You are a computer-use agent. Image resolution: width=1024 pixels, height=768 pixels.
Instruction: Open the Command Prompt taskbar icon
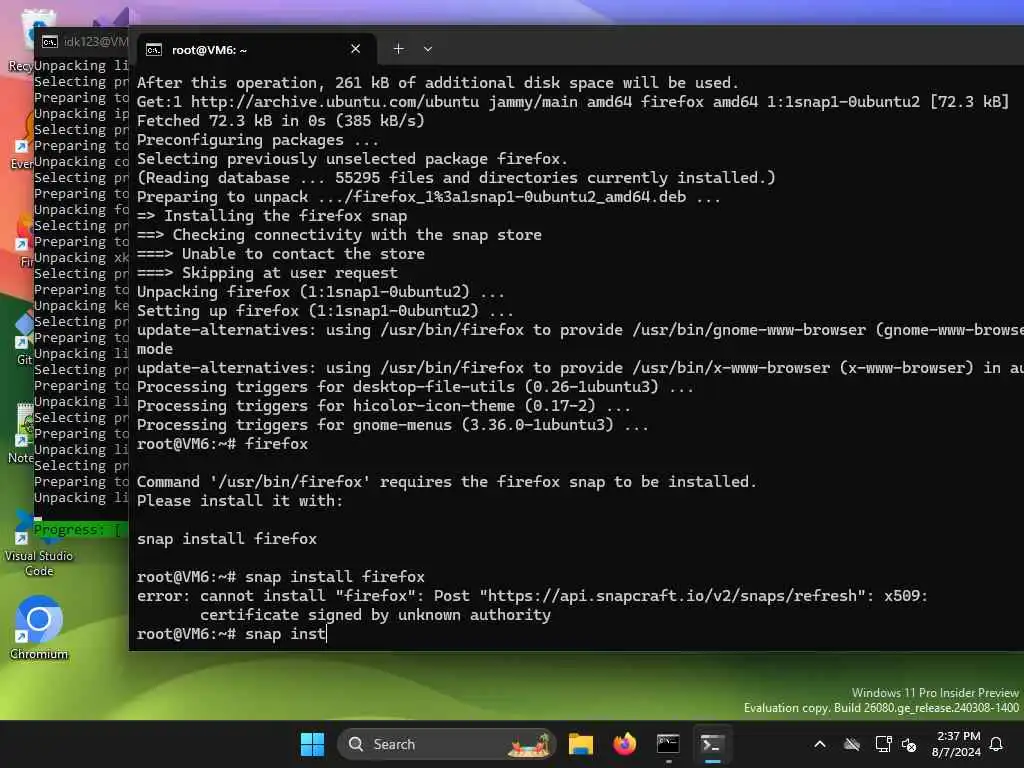coord(668,744)
